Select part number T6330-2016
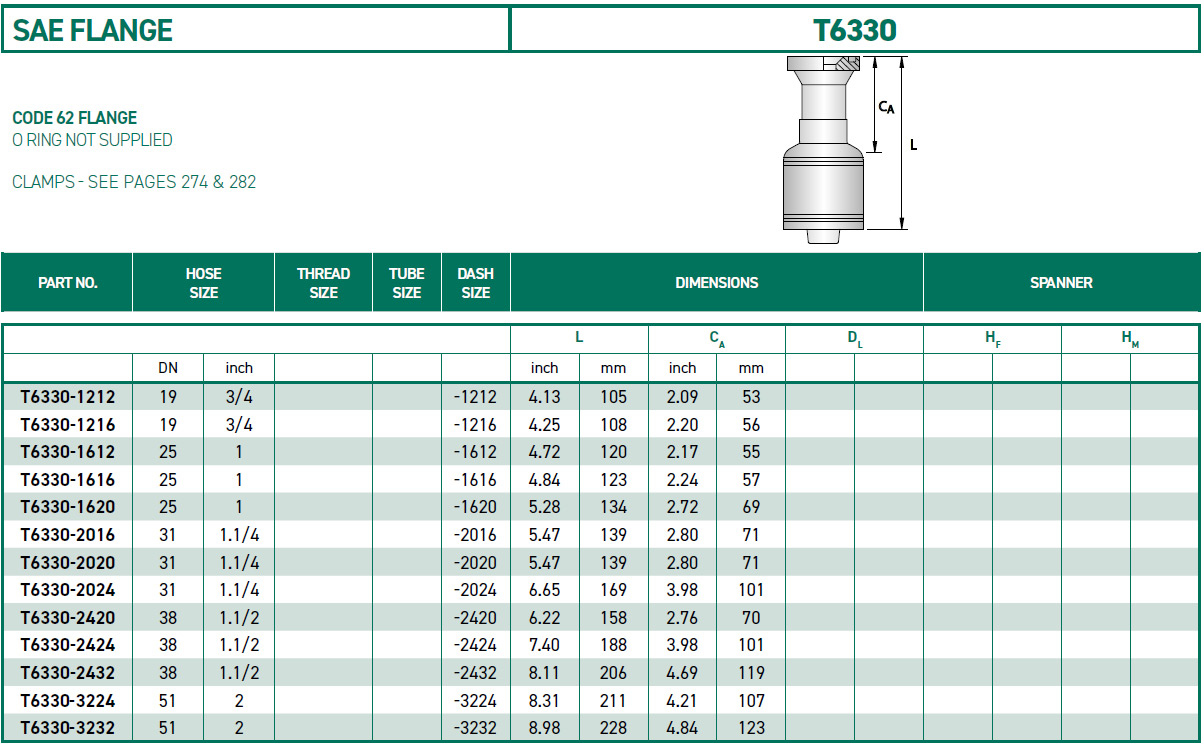The height and width of the screenshot is (747, 1204). click(68, 535)
